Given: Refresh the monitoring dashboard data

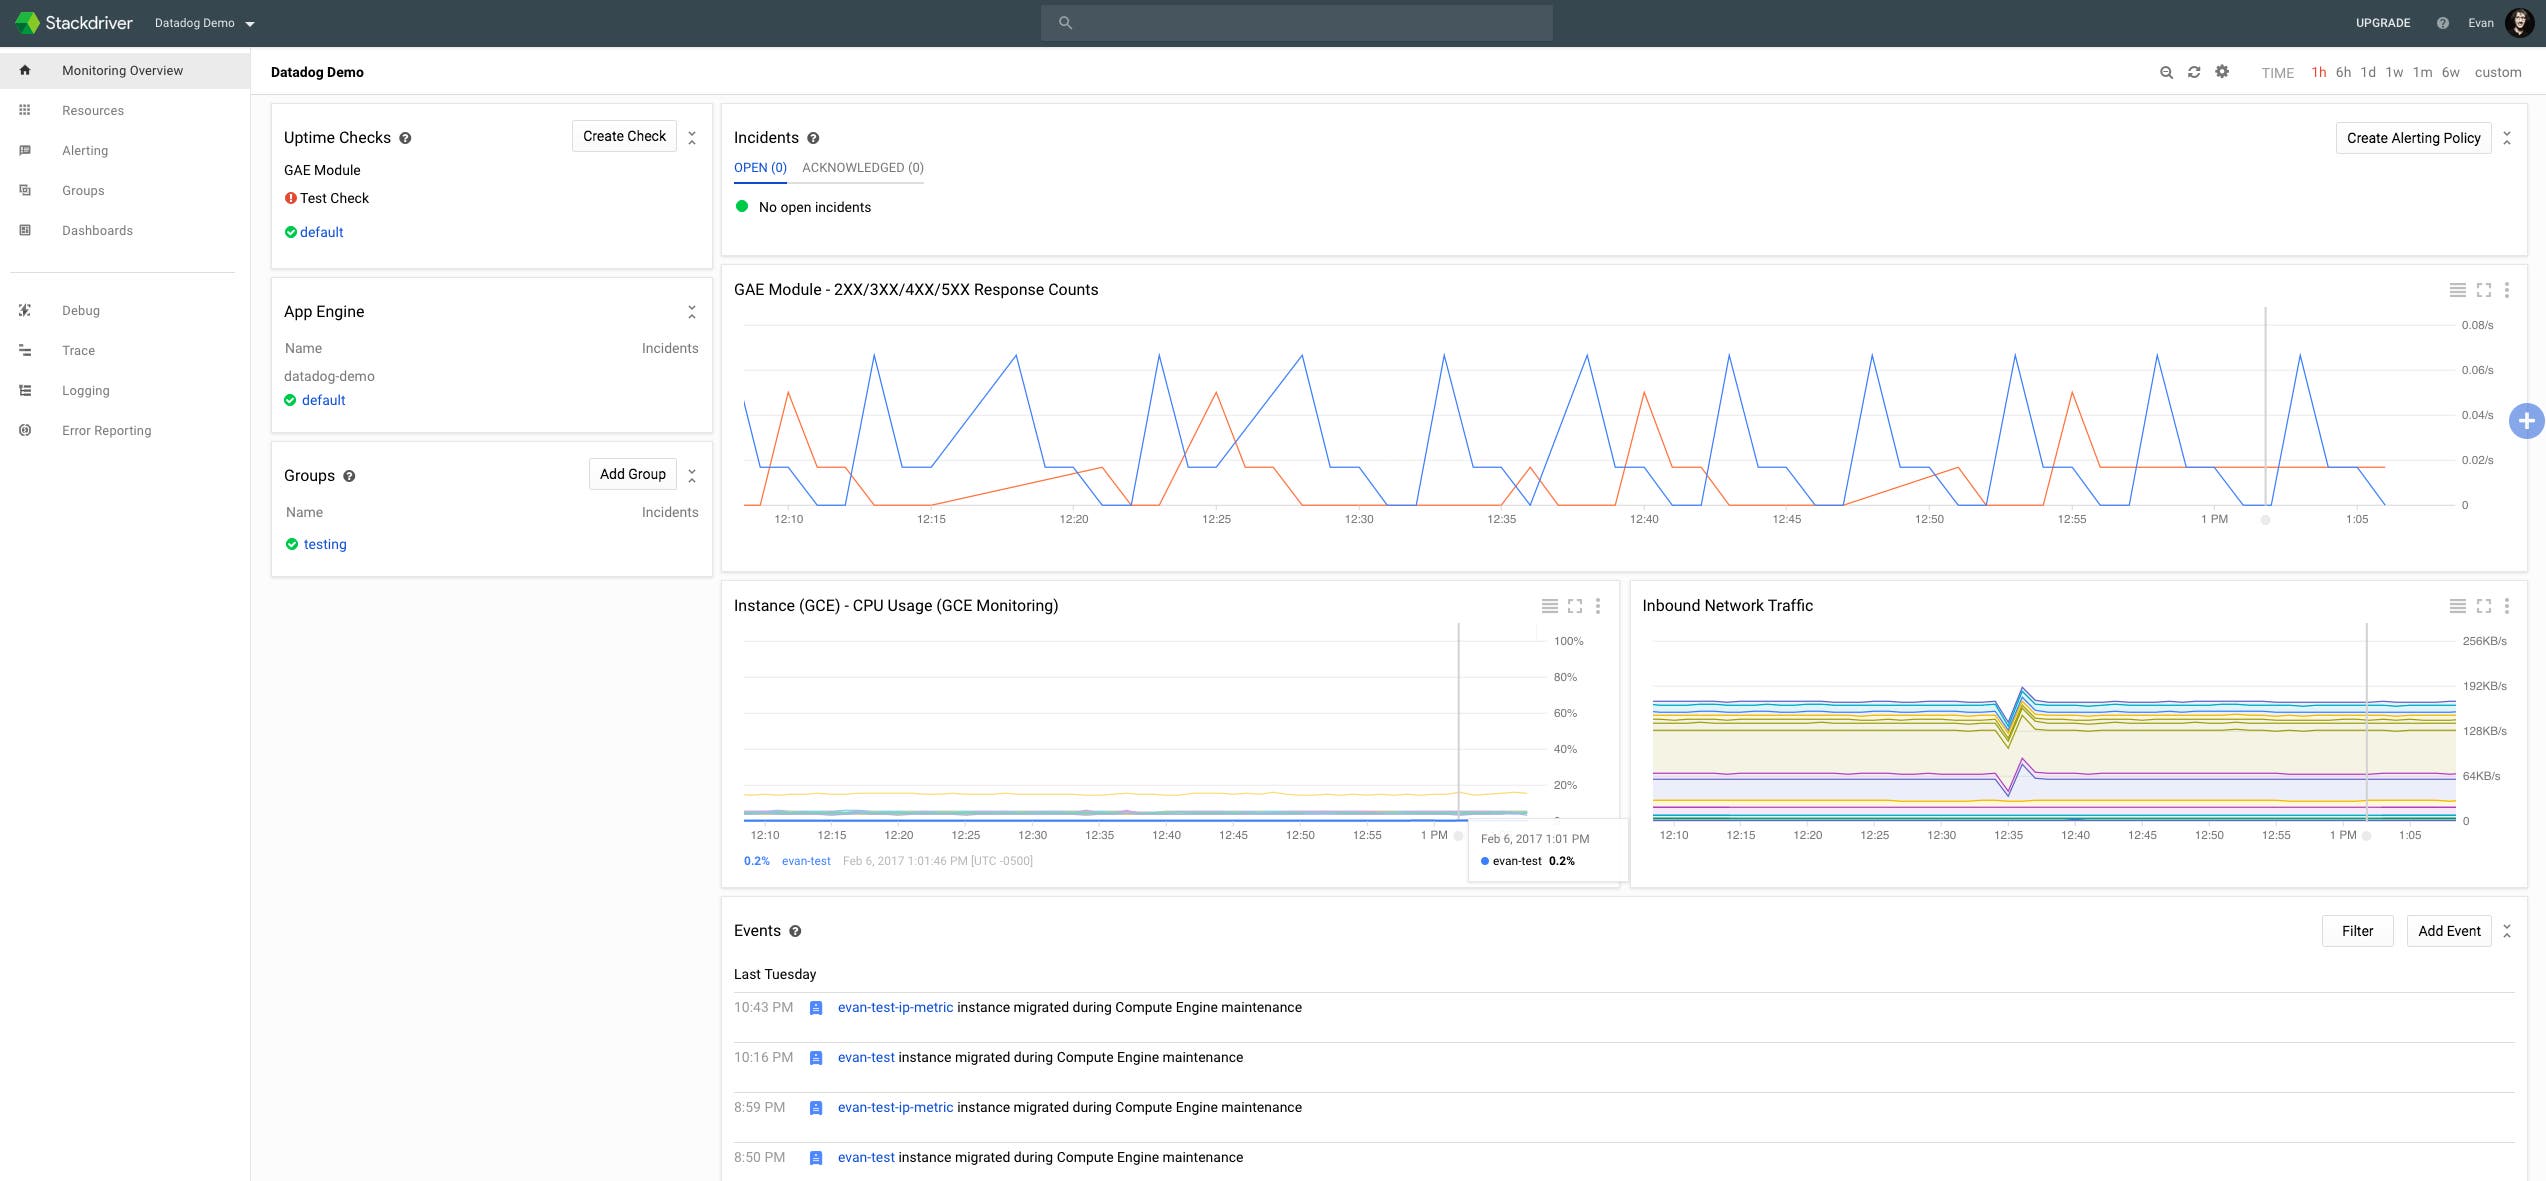Looking at the screenshot, I should 2193,72.
